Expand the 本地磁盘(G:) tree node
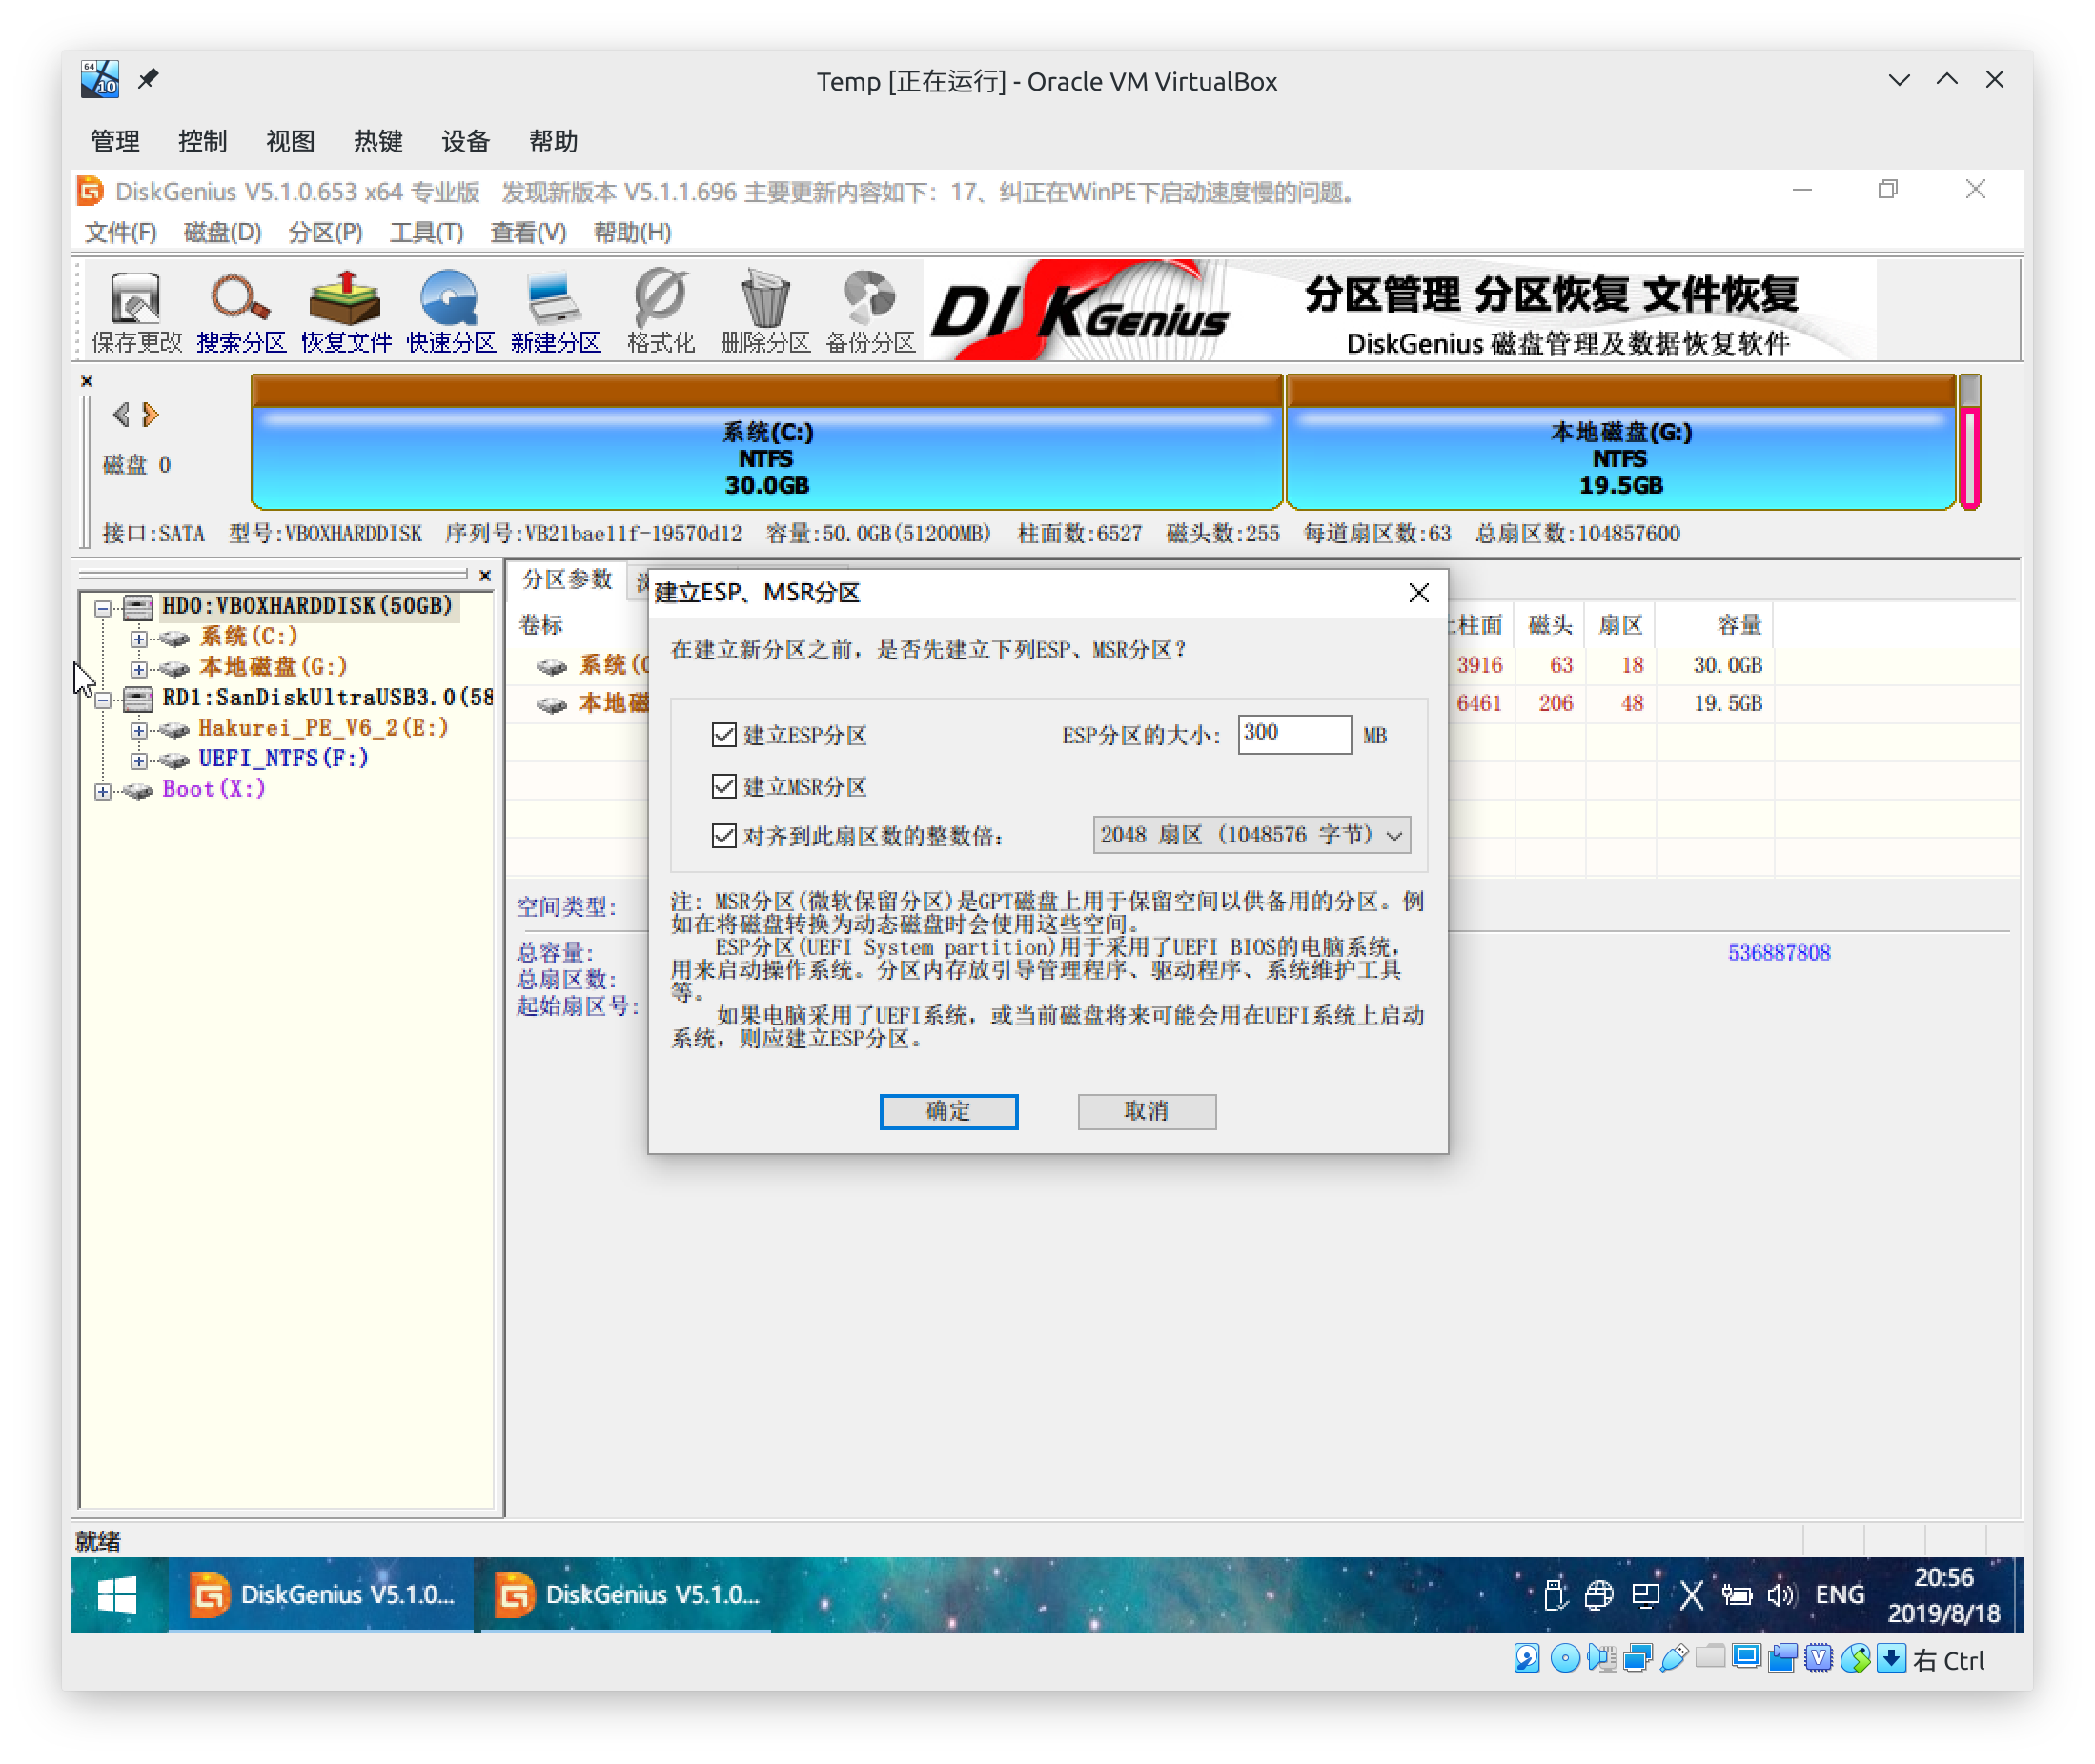The width and height of the screenshot is (2095, 1764). click(139, 669)
